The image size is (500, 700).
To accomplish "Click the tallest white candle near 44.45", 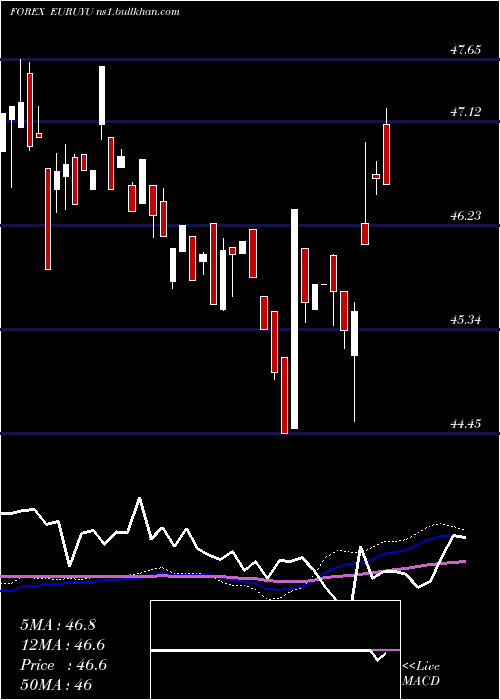I will (x=294, y=319).
